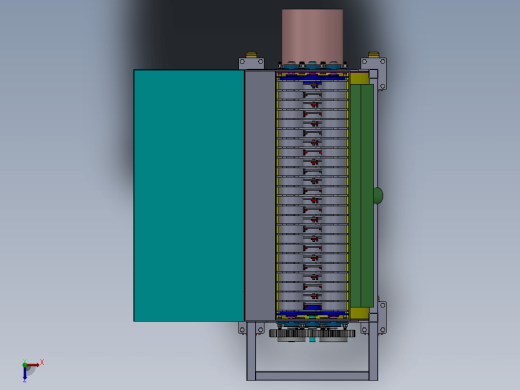Click the bottom horizontal bar of the frame
This screenshot has height=390, width=520.
tap(312, 376)
